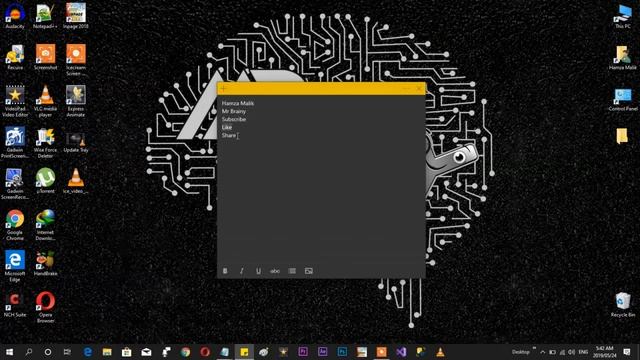Select the Wise Force Deleter icon
This screenshot has width=640, height=360.
[x=45, y=142]
